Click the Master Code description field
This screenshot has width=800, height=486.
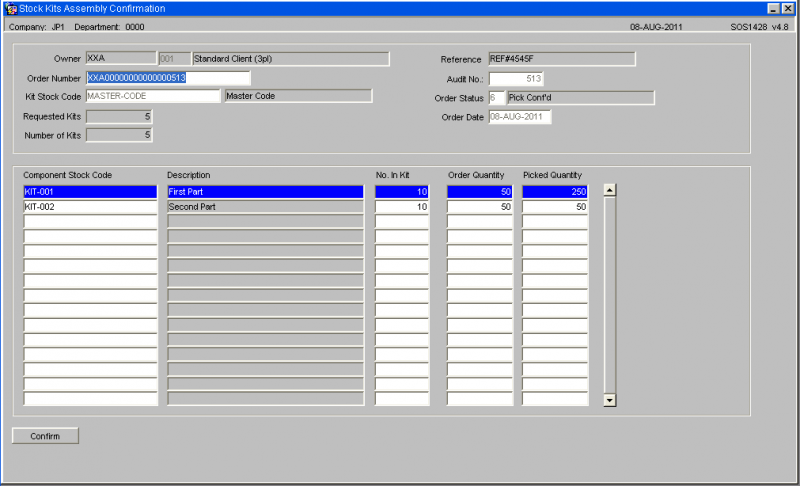pos(298,96)
